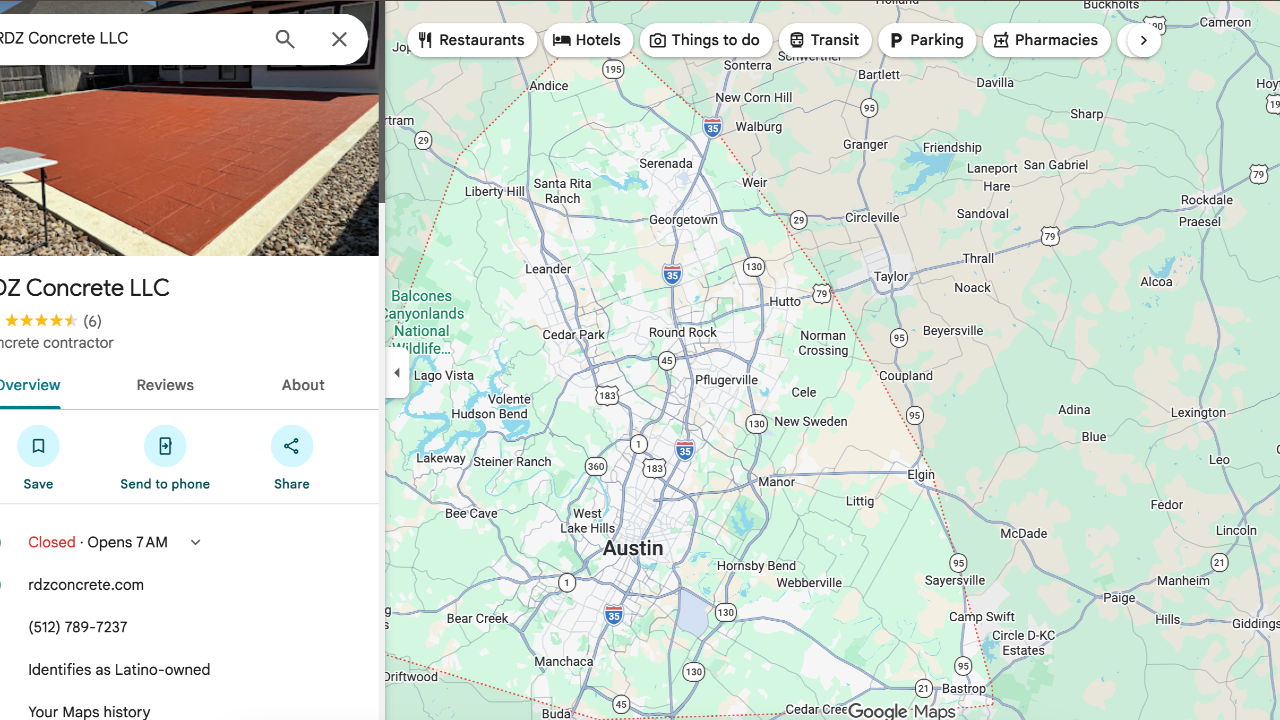Click the McDade label on map
This screenshot has width=1280, height=720.
pos(1023,534)
